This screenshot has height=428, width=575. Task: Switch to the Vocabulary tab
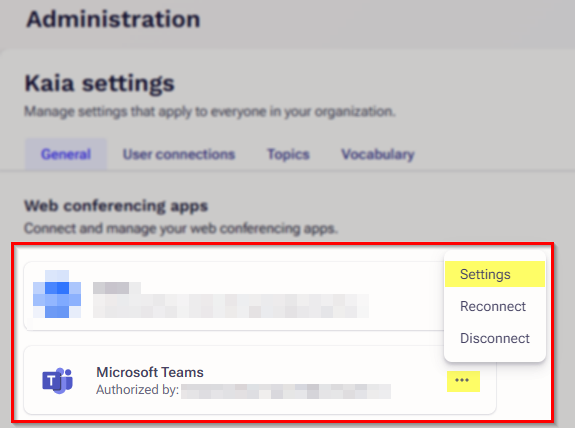click(x=378, y=154)
